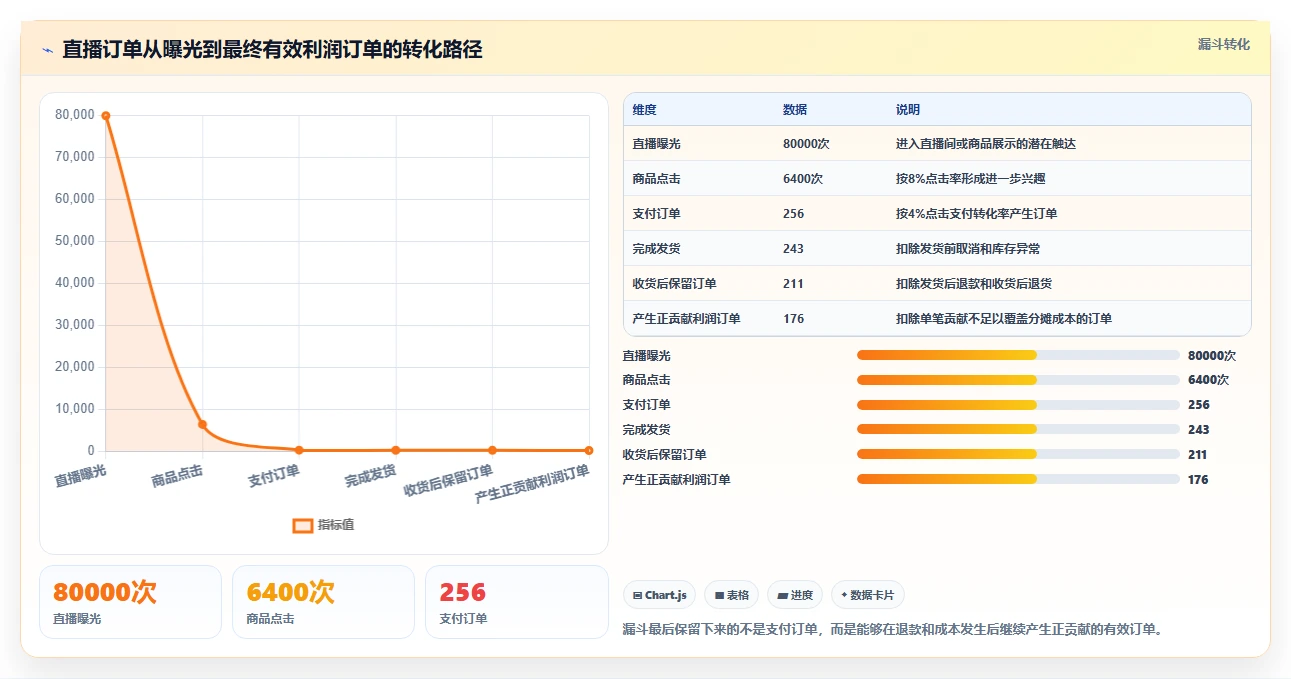This screenshot has width=1291, height=679.
Task: Click the 商品点击 data point on chart
Action: pyautogui.click(x=202, y=424)
